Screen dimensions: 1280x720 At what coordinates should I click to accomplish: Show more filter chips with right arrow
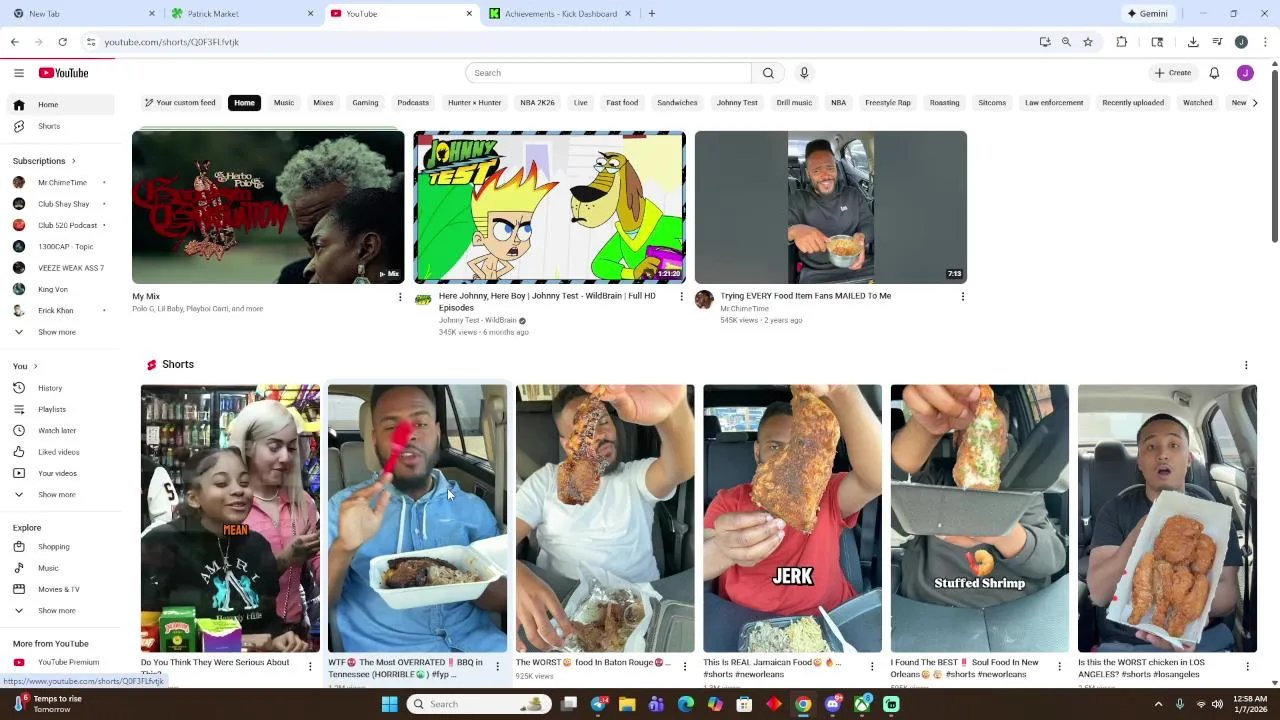(x=1255, y=103)
